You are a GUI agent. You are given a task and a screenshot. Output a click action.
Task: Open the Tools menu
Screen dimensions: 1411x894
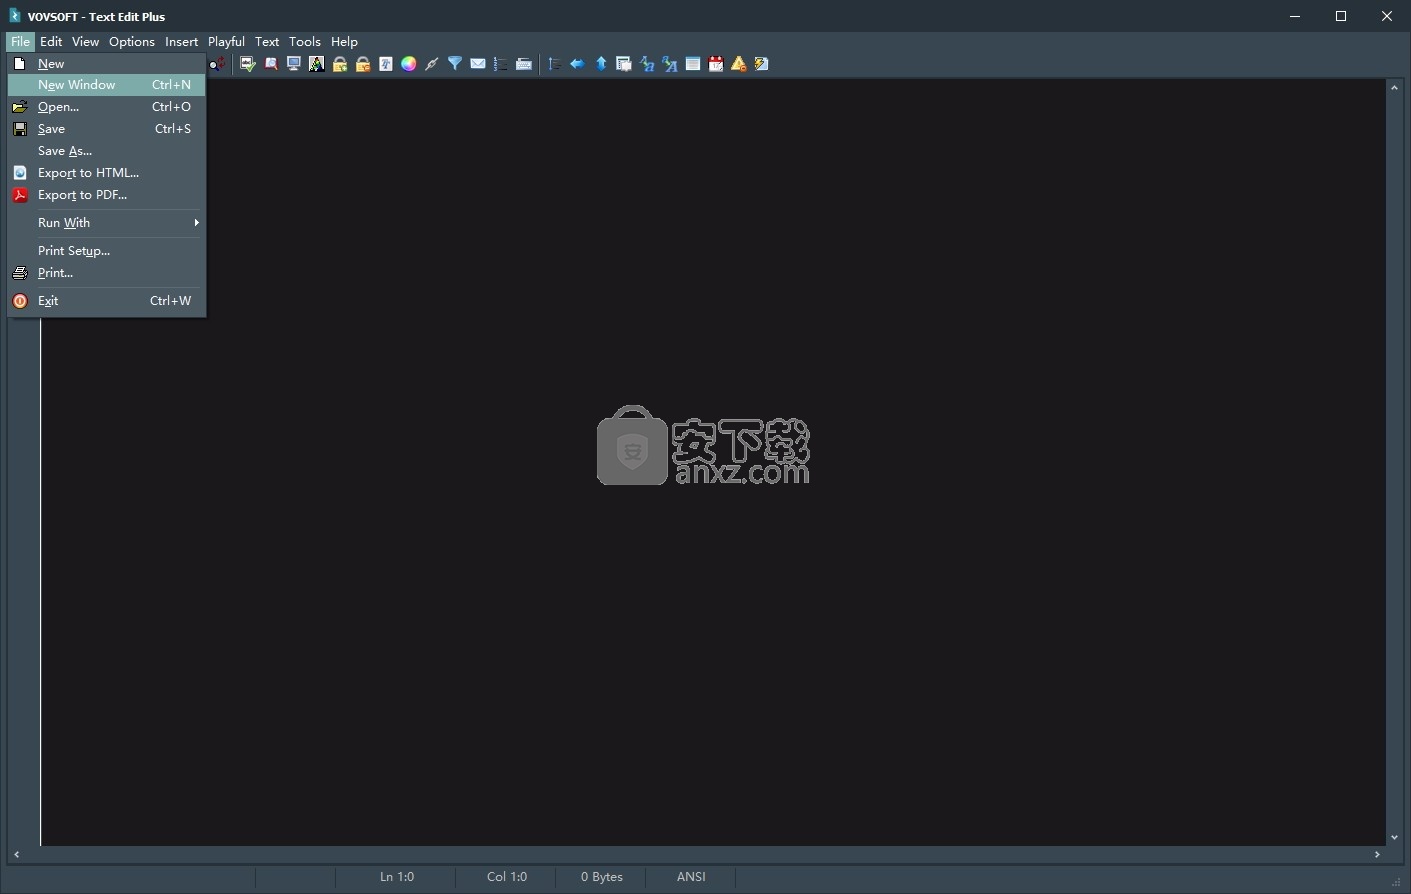point(305,42)
